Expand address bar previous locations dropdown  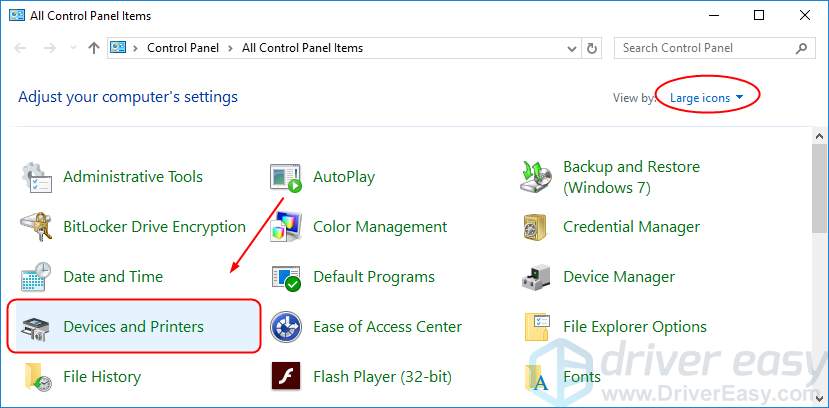click(570, 48)
